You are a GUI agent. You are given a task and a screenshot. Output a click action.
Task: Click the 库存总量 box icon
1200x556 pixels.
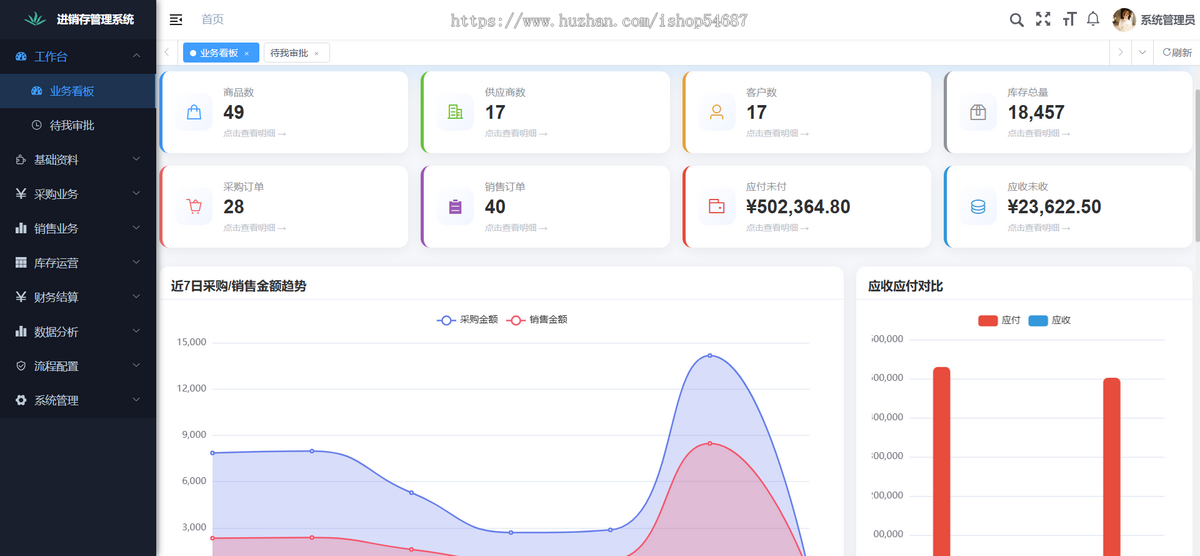pyautogui.click(x=978, y=112)
